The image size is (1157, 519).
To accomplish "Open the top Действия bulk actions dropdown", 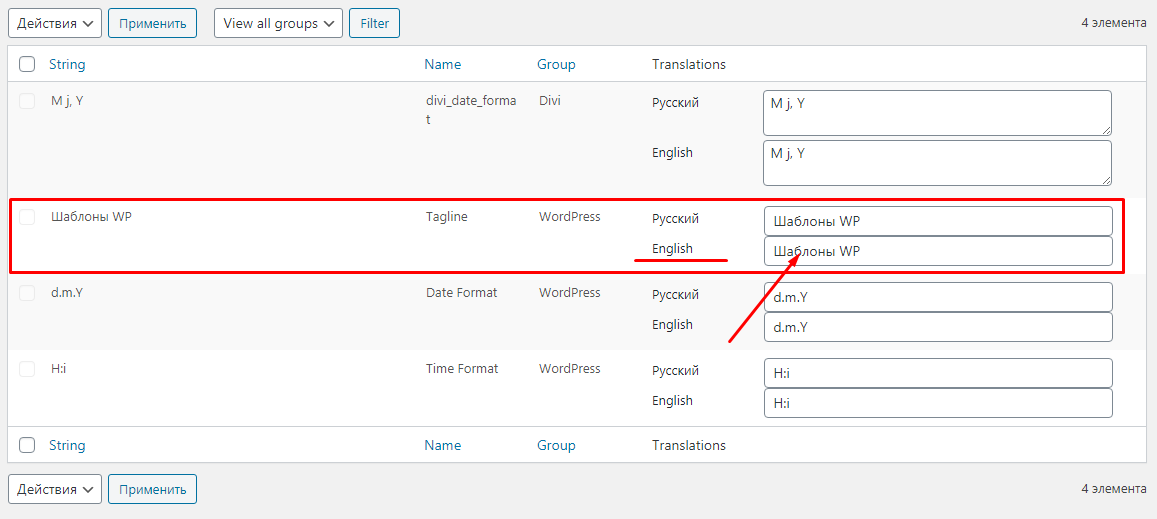I will click(x=55, y=23).
